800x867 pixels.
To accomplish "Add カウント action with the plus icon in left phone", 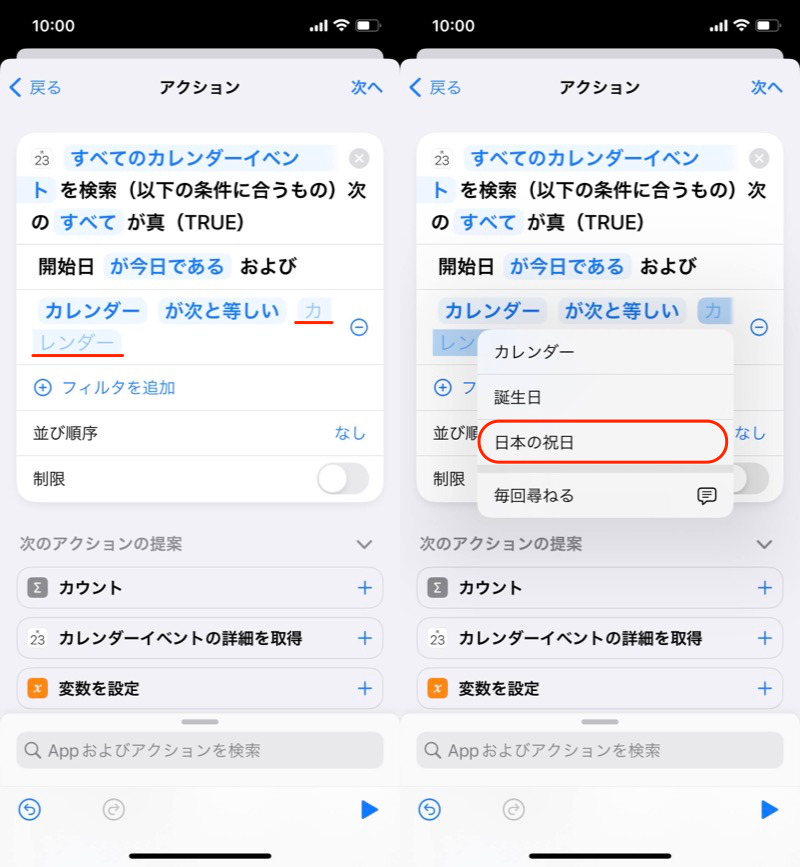I will pos(364,587).
